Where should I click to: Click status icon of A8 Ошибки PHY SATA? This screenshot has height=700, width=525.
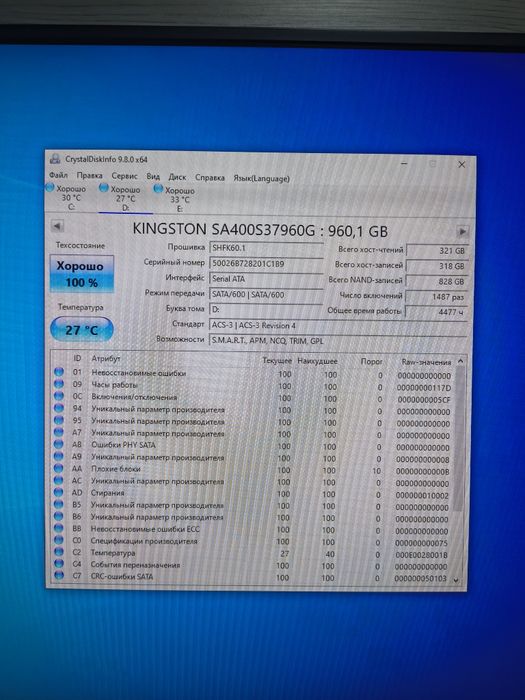click(x=59, y=444)
